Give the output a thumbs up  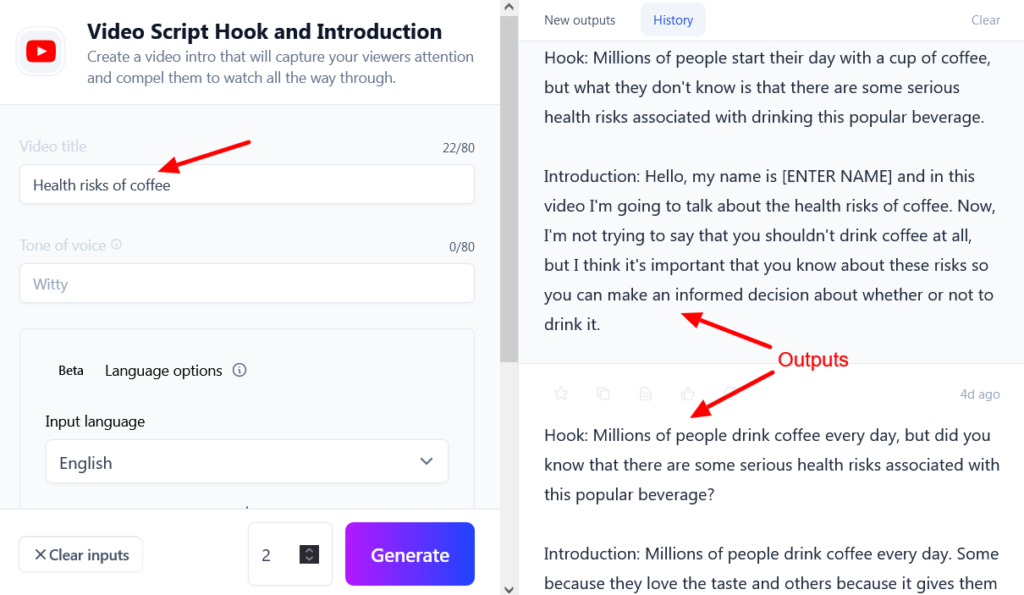(687, 393)
